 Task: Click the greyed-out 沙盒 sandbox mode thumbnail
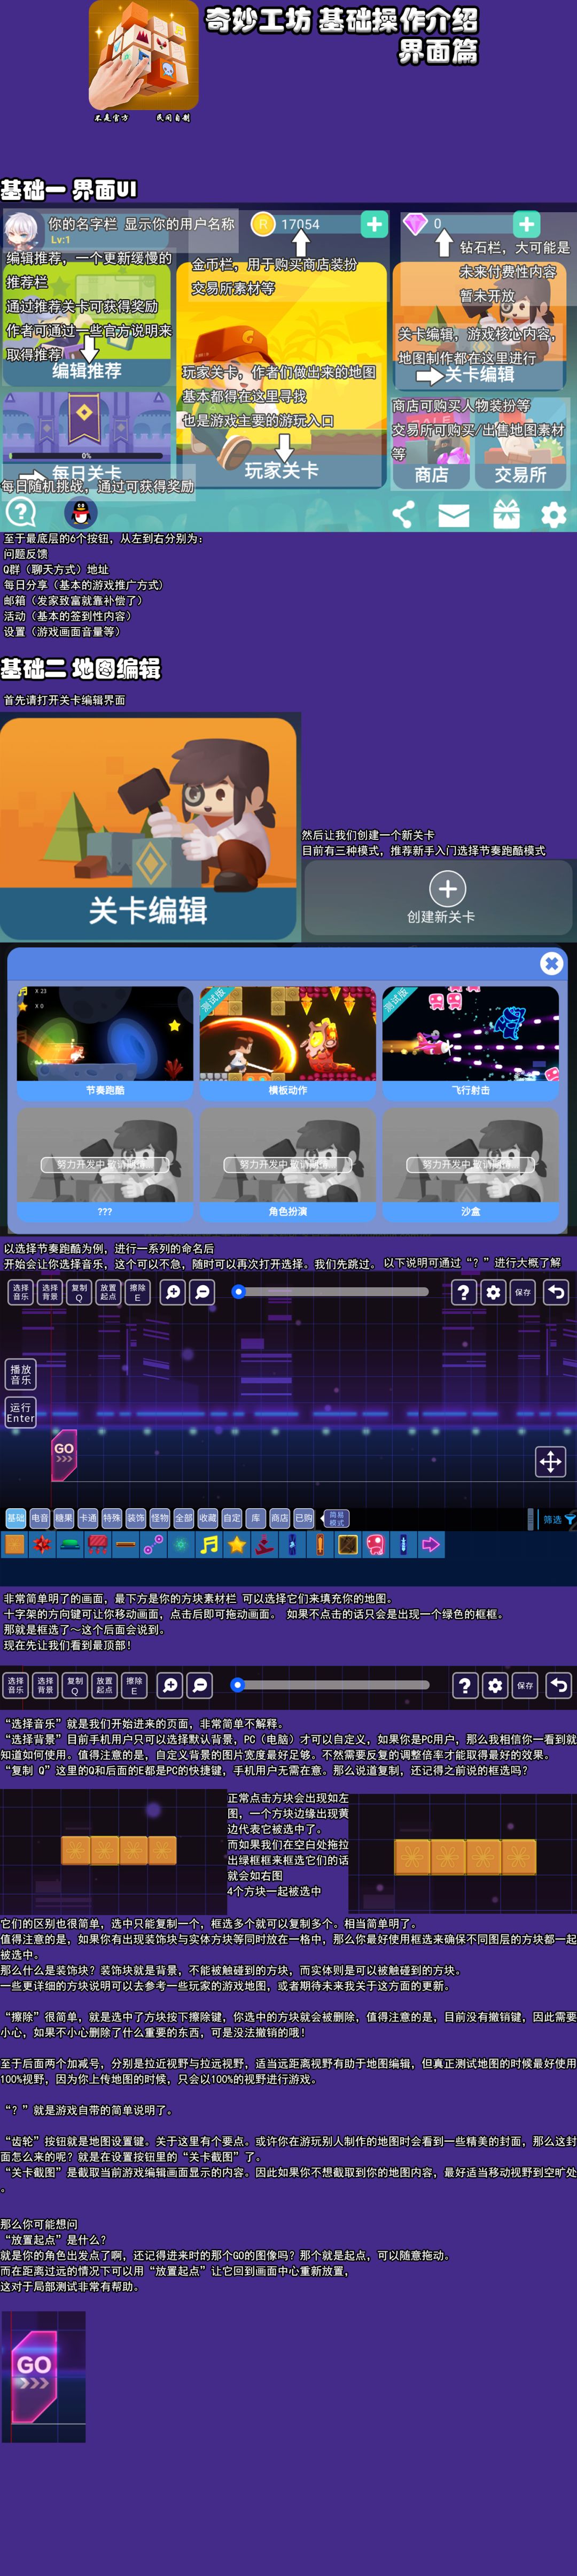pyautogui.click(x=470, y=1164)
